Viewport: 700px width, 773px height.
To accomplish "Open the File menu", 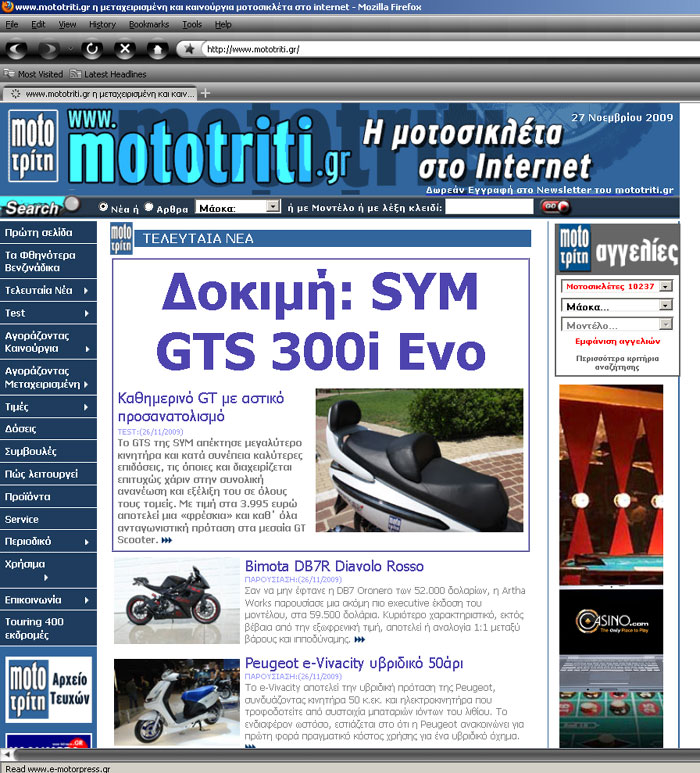I will [x=12, y=24].
